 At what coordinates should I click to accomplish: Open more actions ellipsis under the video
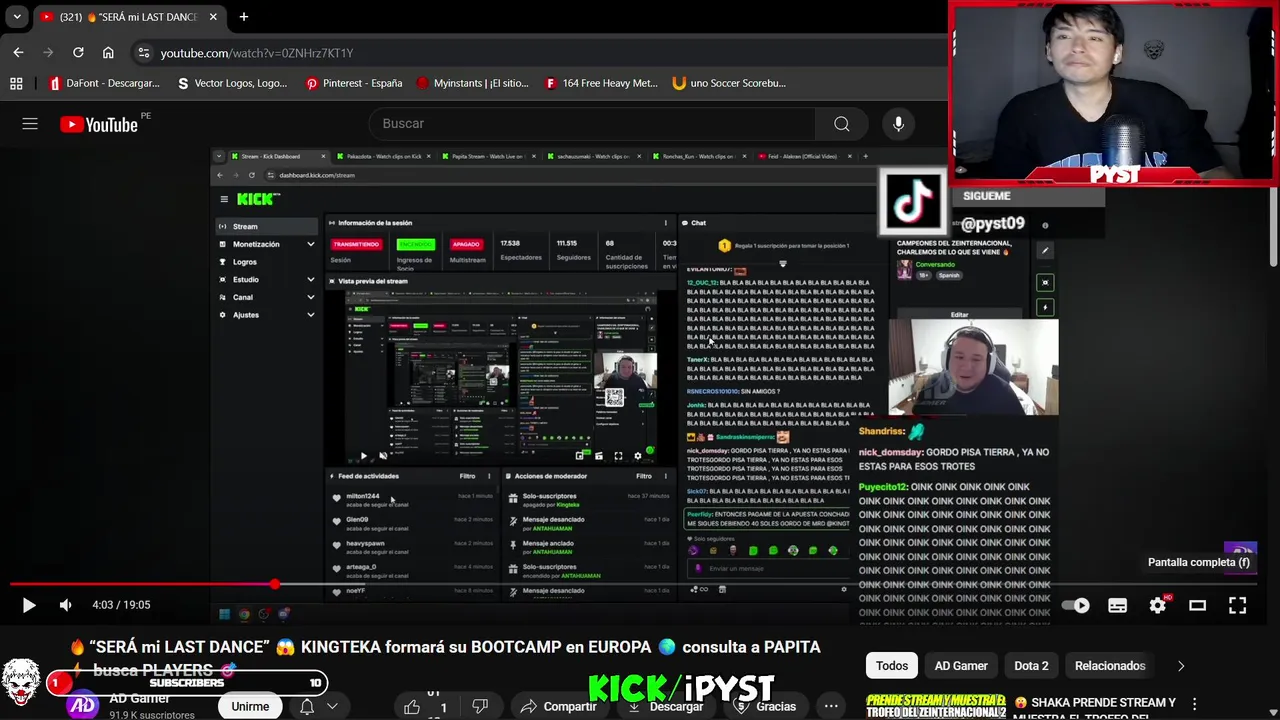pos(831,706)
